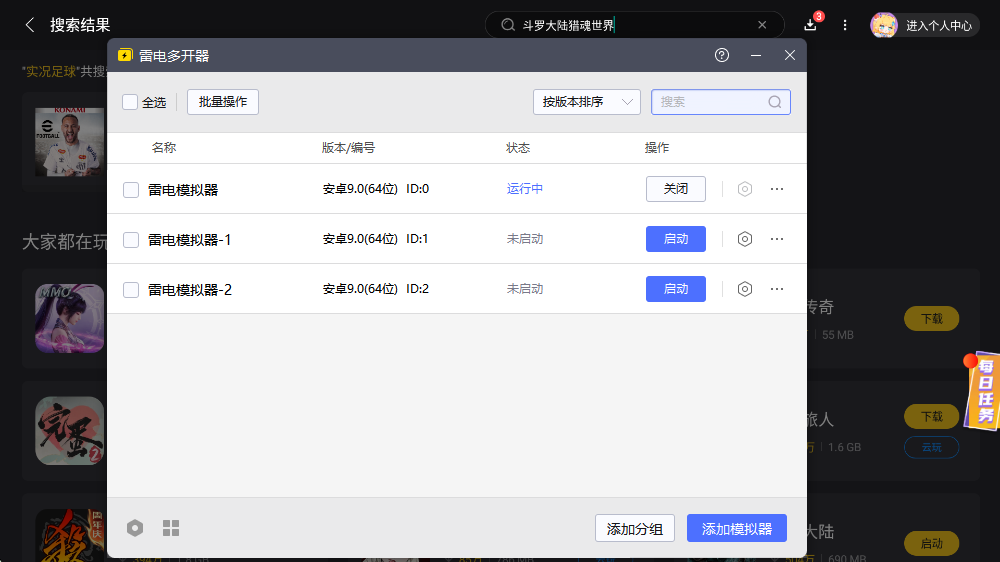The image size is (1000, 562).
Task: Click the 名称 column header
Action: [x=163, y=148]
